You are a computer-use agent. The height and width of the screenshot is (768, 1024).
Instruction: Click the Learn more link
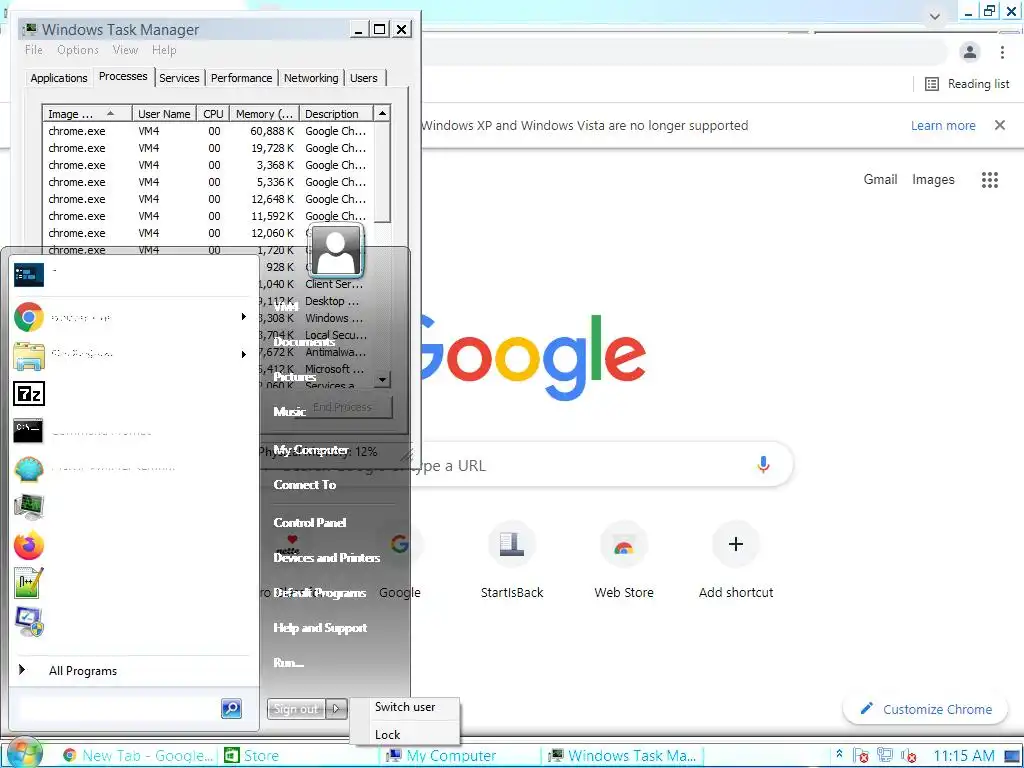[x=943, y=125]
